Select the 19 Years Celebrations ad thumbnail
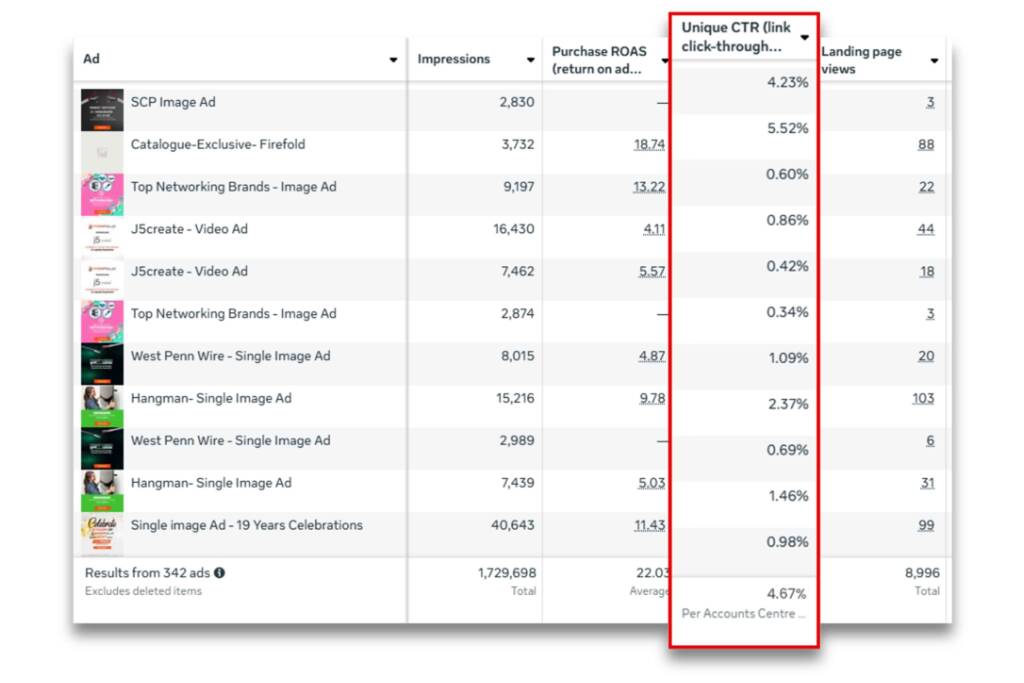Screen dimensions: 1024x683 (102, 533)
